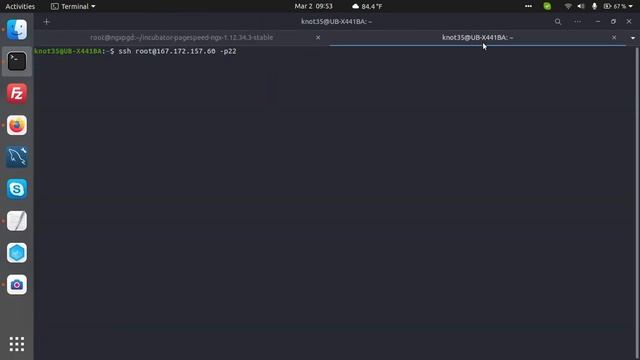
Task: Switch to root@ngxpgd incubator-pagespeed tab
Action: tap(182, 38)
